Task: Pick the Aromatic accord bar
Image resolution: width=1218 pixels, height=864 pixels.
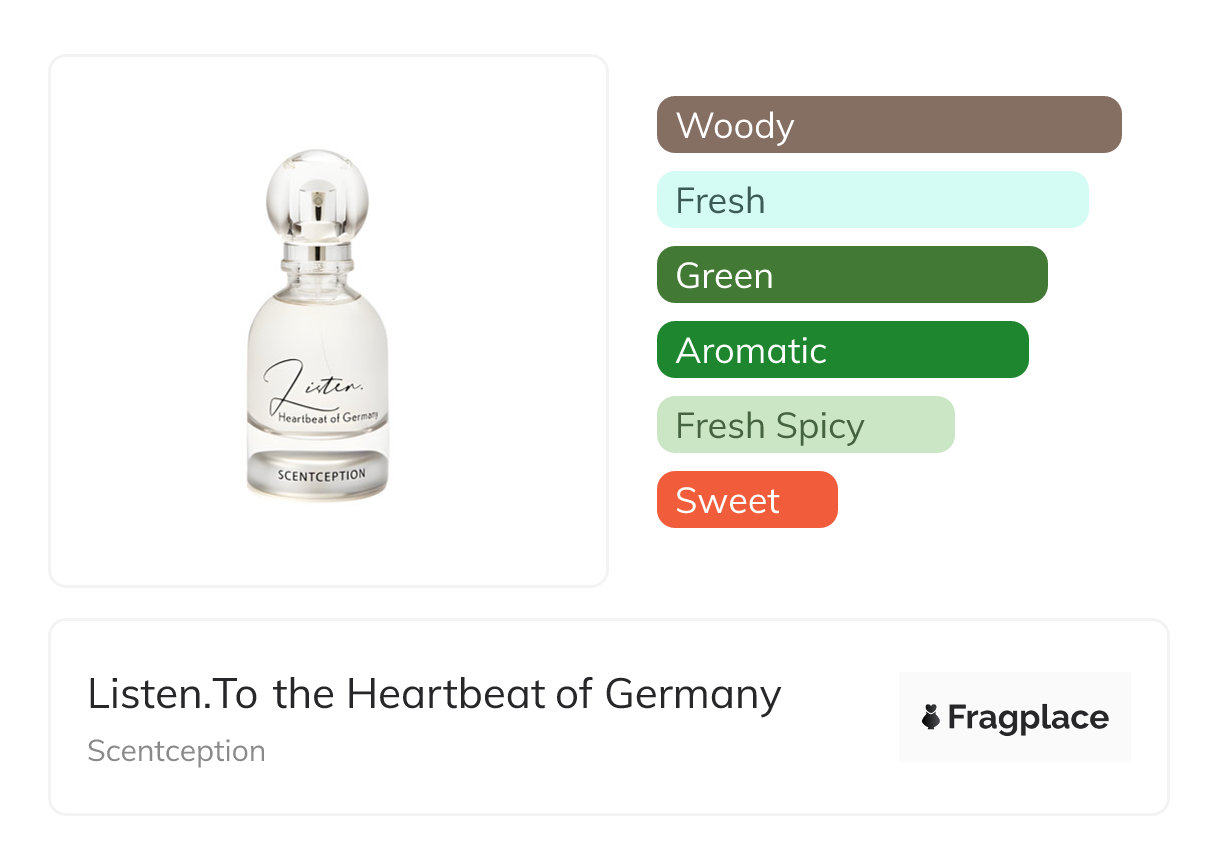Action: click(842, 350)
